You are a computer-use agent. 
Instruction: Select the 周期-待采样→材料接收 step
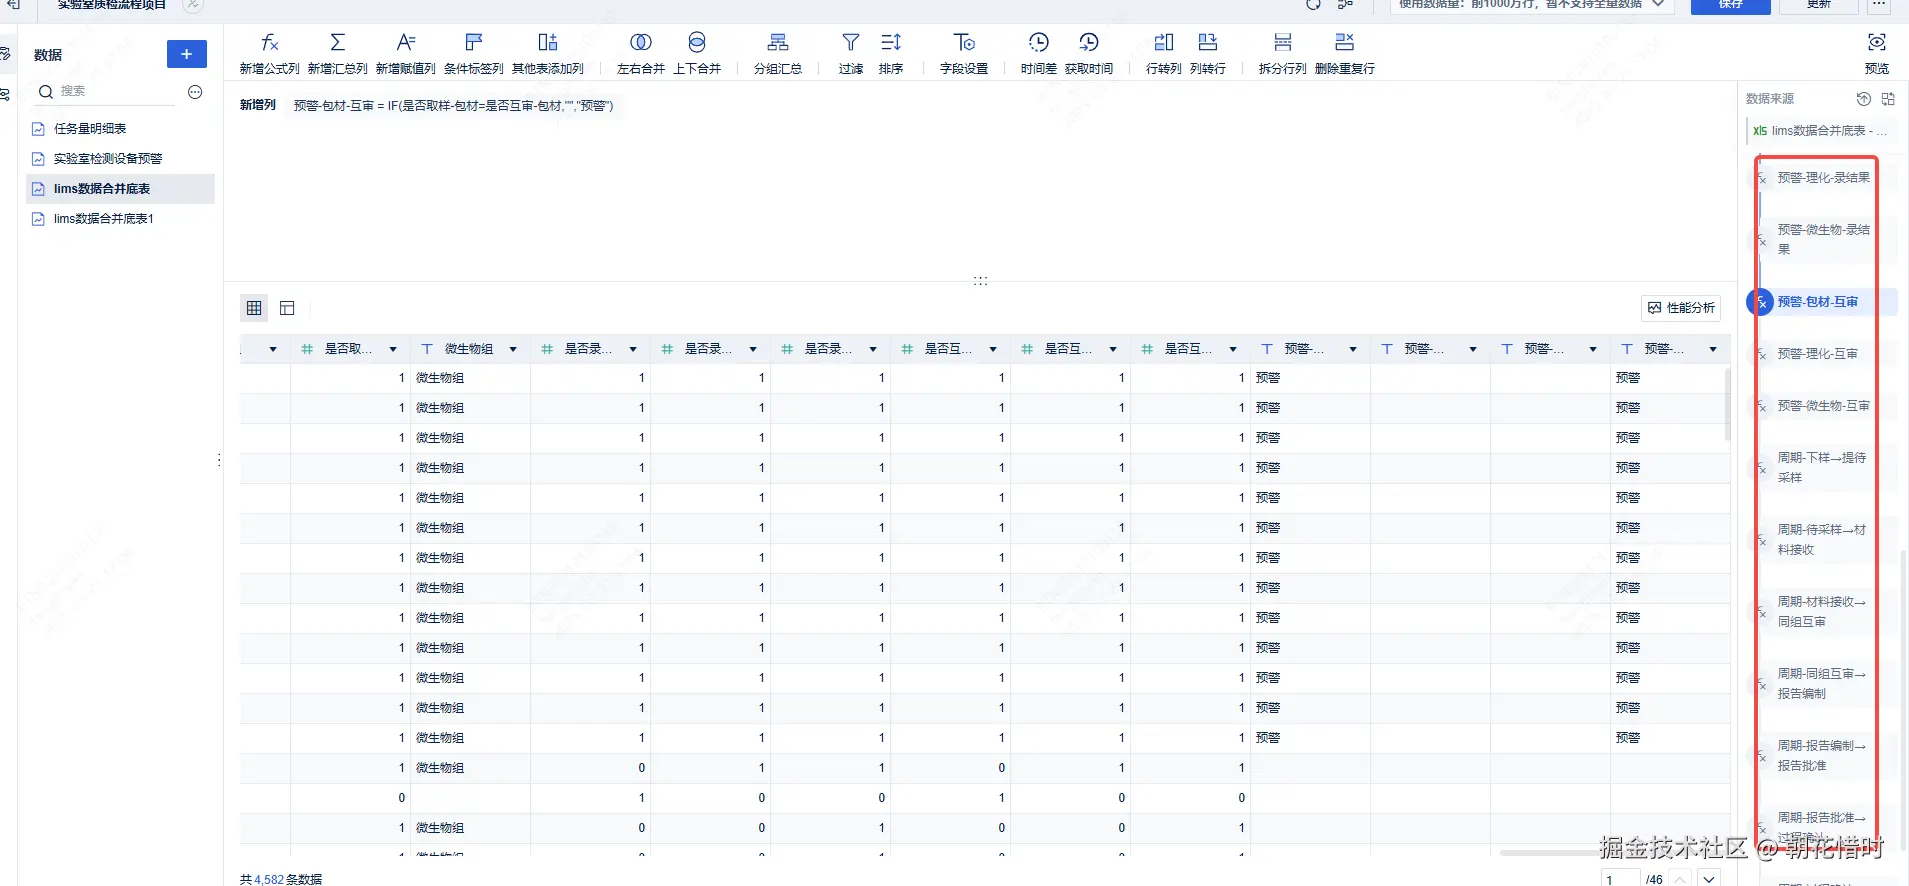coord(1822,540)
